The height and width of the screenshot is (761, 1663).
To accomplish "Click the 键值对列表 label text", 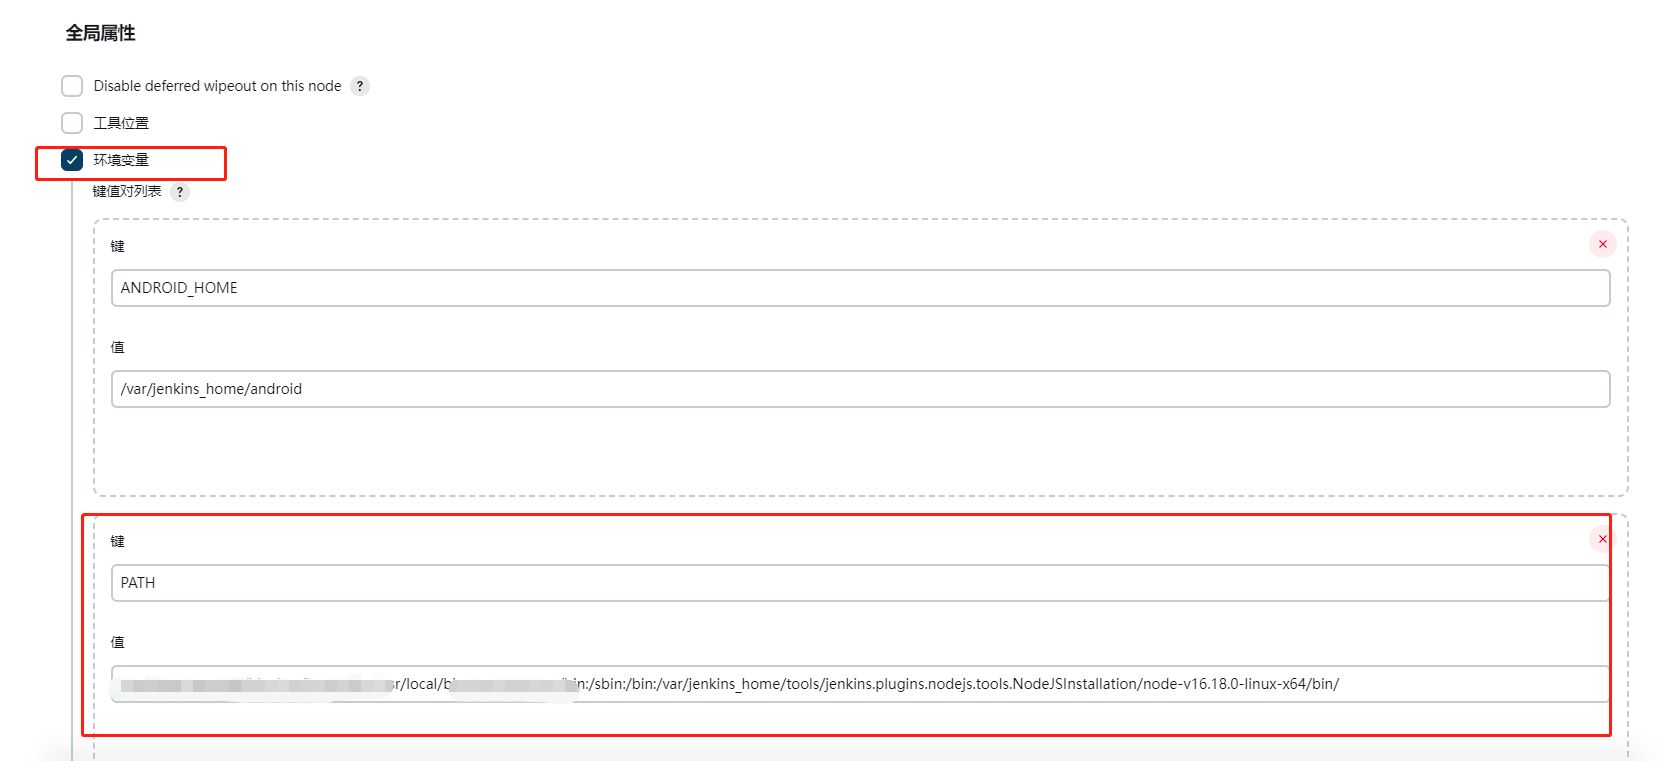I will (x=127, y=191).
